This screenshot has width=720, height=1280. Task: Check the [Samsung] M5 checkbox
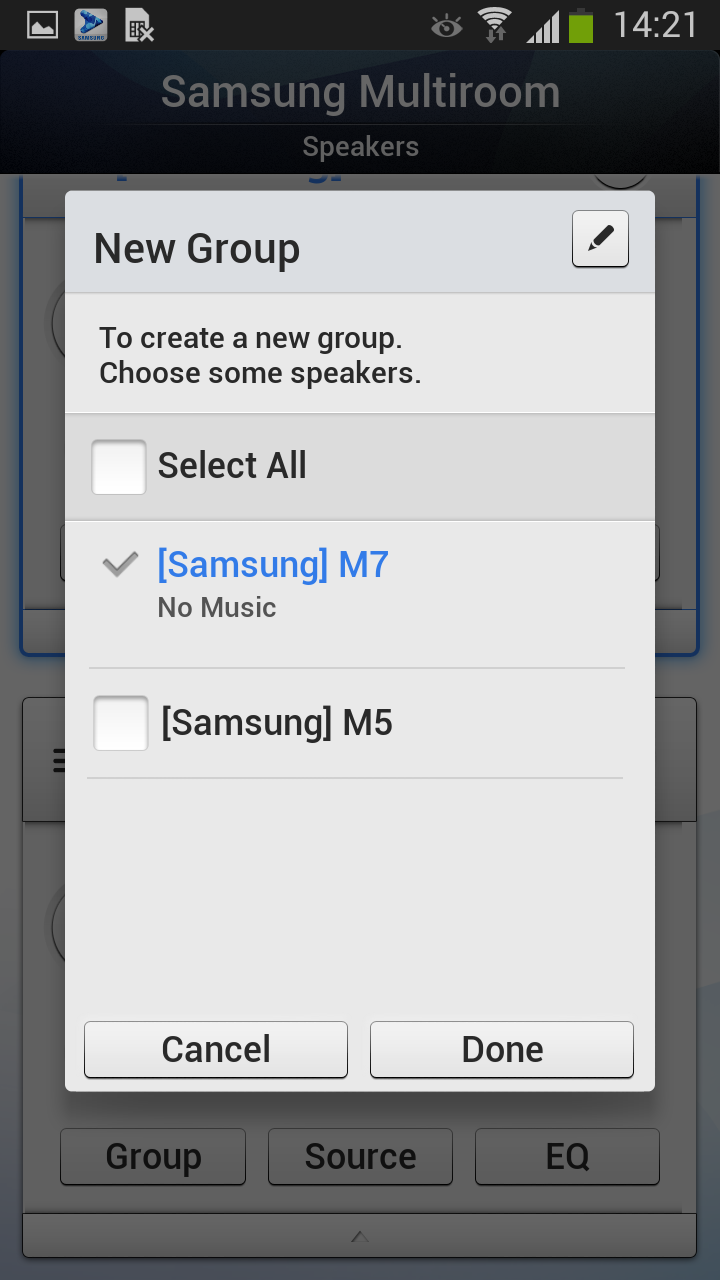coord(121,723)
